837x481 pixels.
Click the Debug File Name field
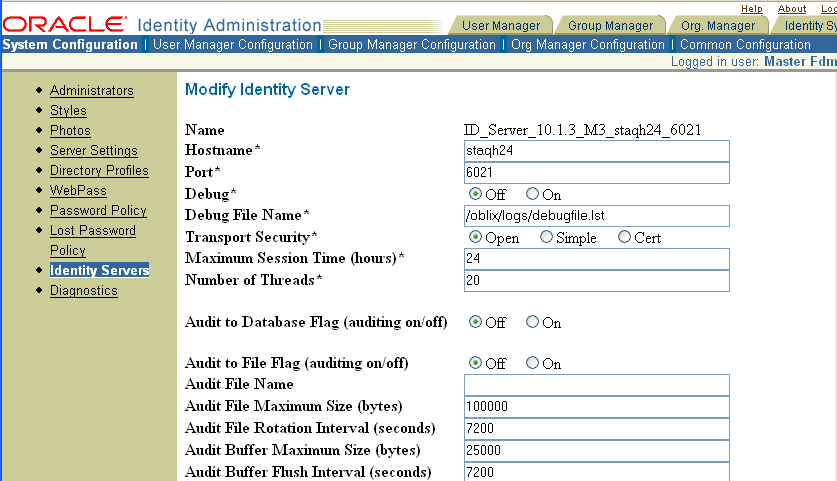pyautogui.click(x=596, y=216)
